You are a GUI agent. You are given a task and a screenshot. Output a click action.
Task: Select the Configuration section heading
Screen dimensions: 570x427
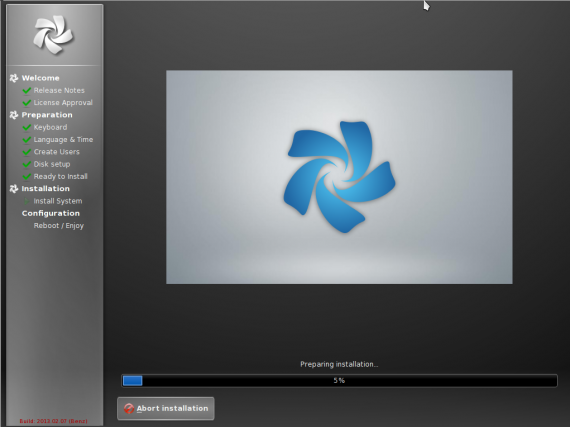coord(51,213)
